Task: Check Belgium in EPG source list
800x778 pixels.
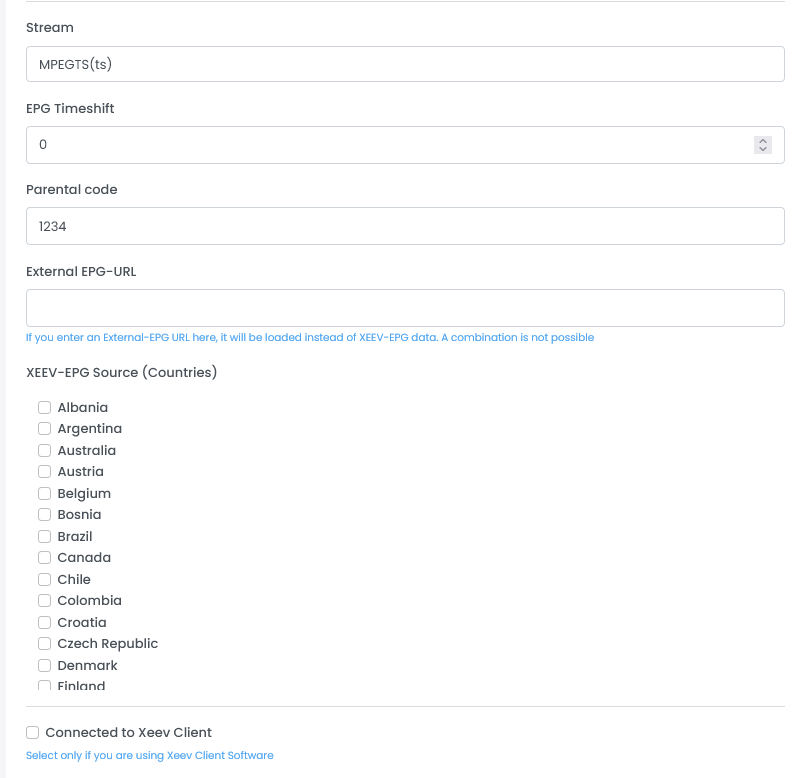Action: tap(44, 493)
